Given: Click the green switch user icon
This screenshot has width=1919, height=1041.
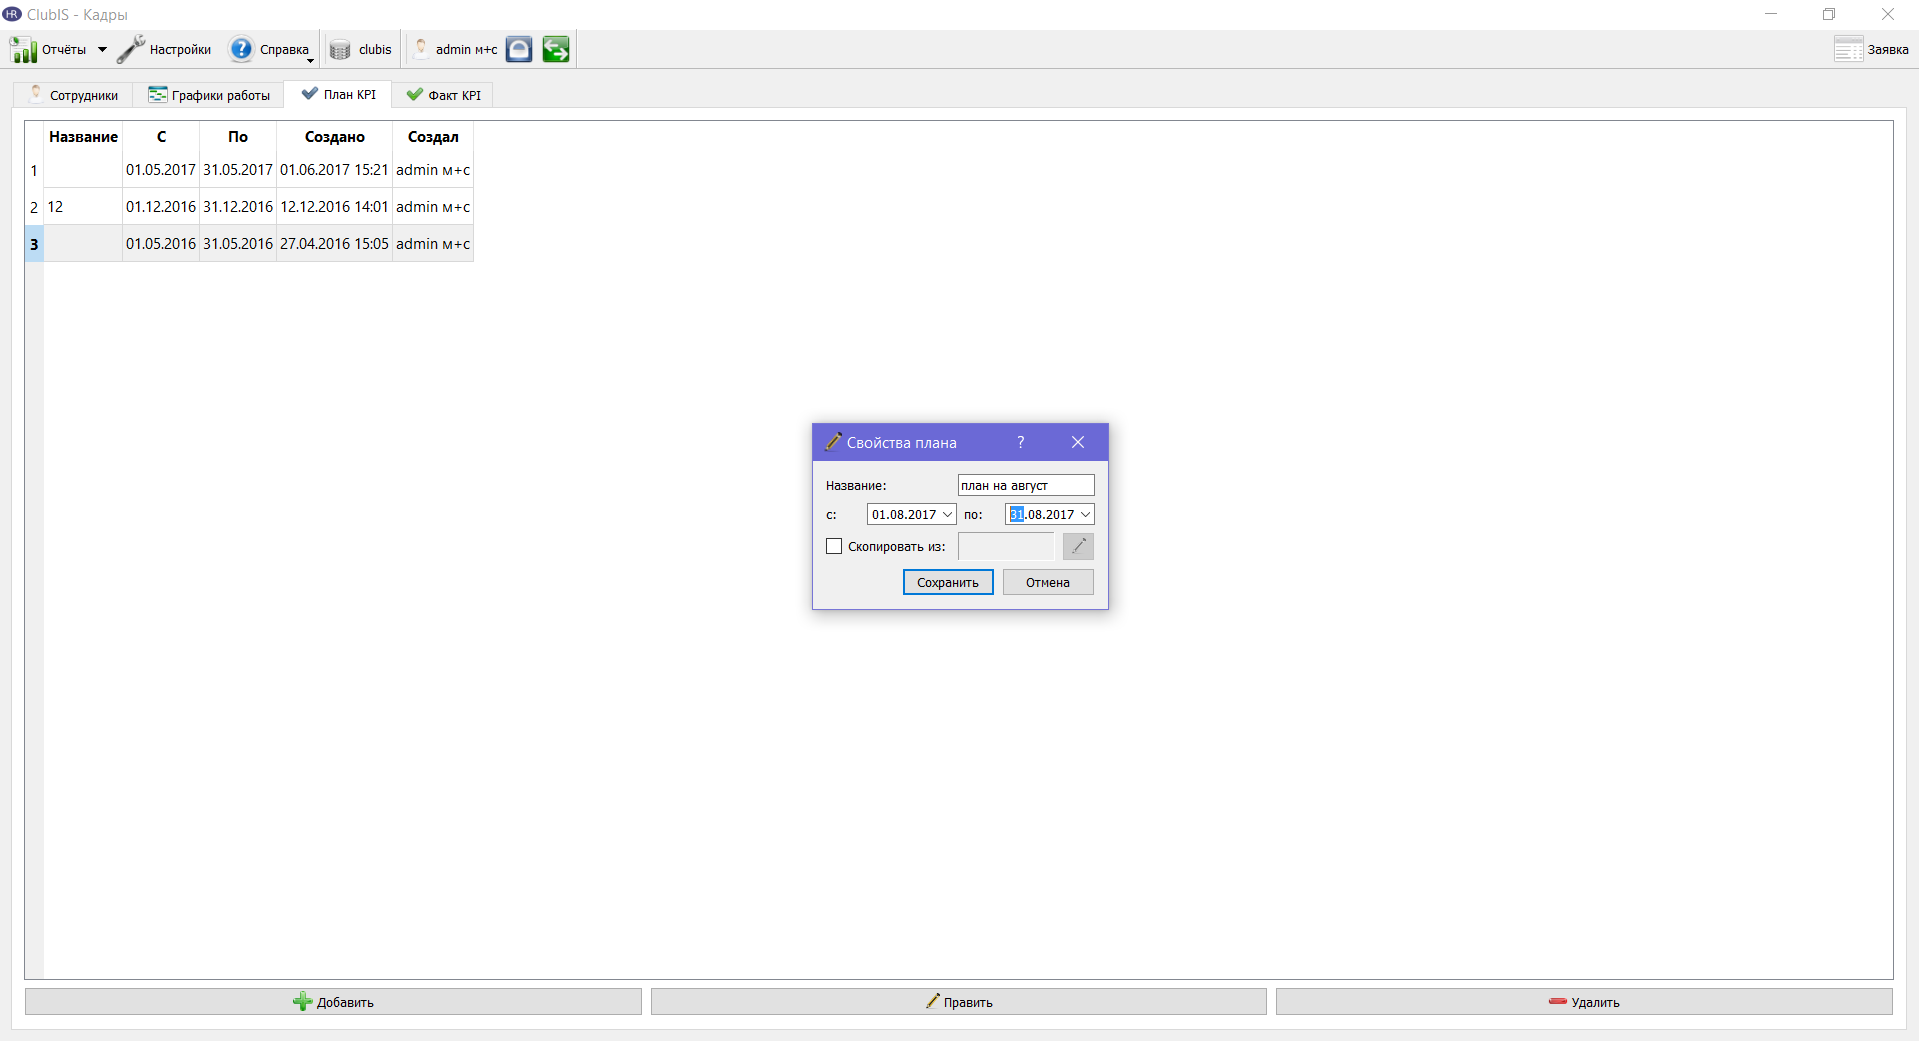Looking at the screenshot, I should (556, 49).
